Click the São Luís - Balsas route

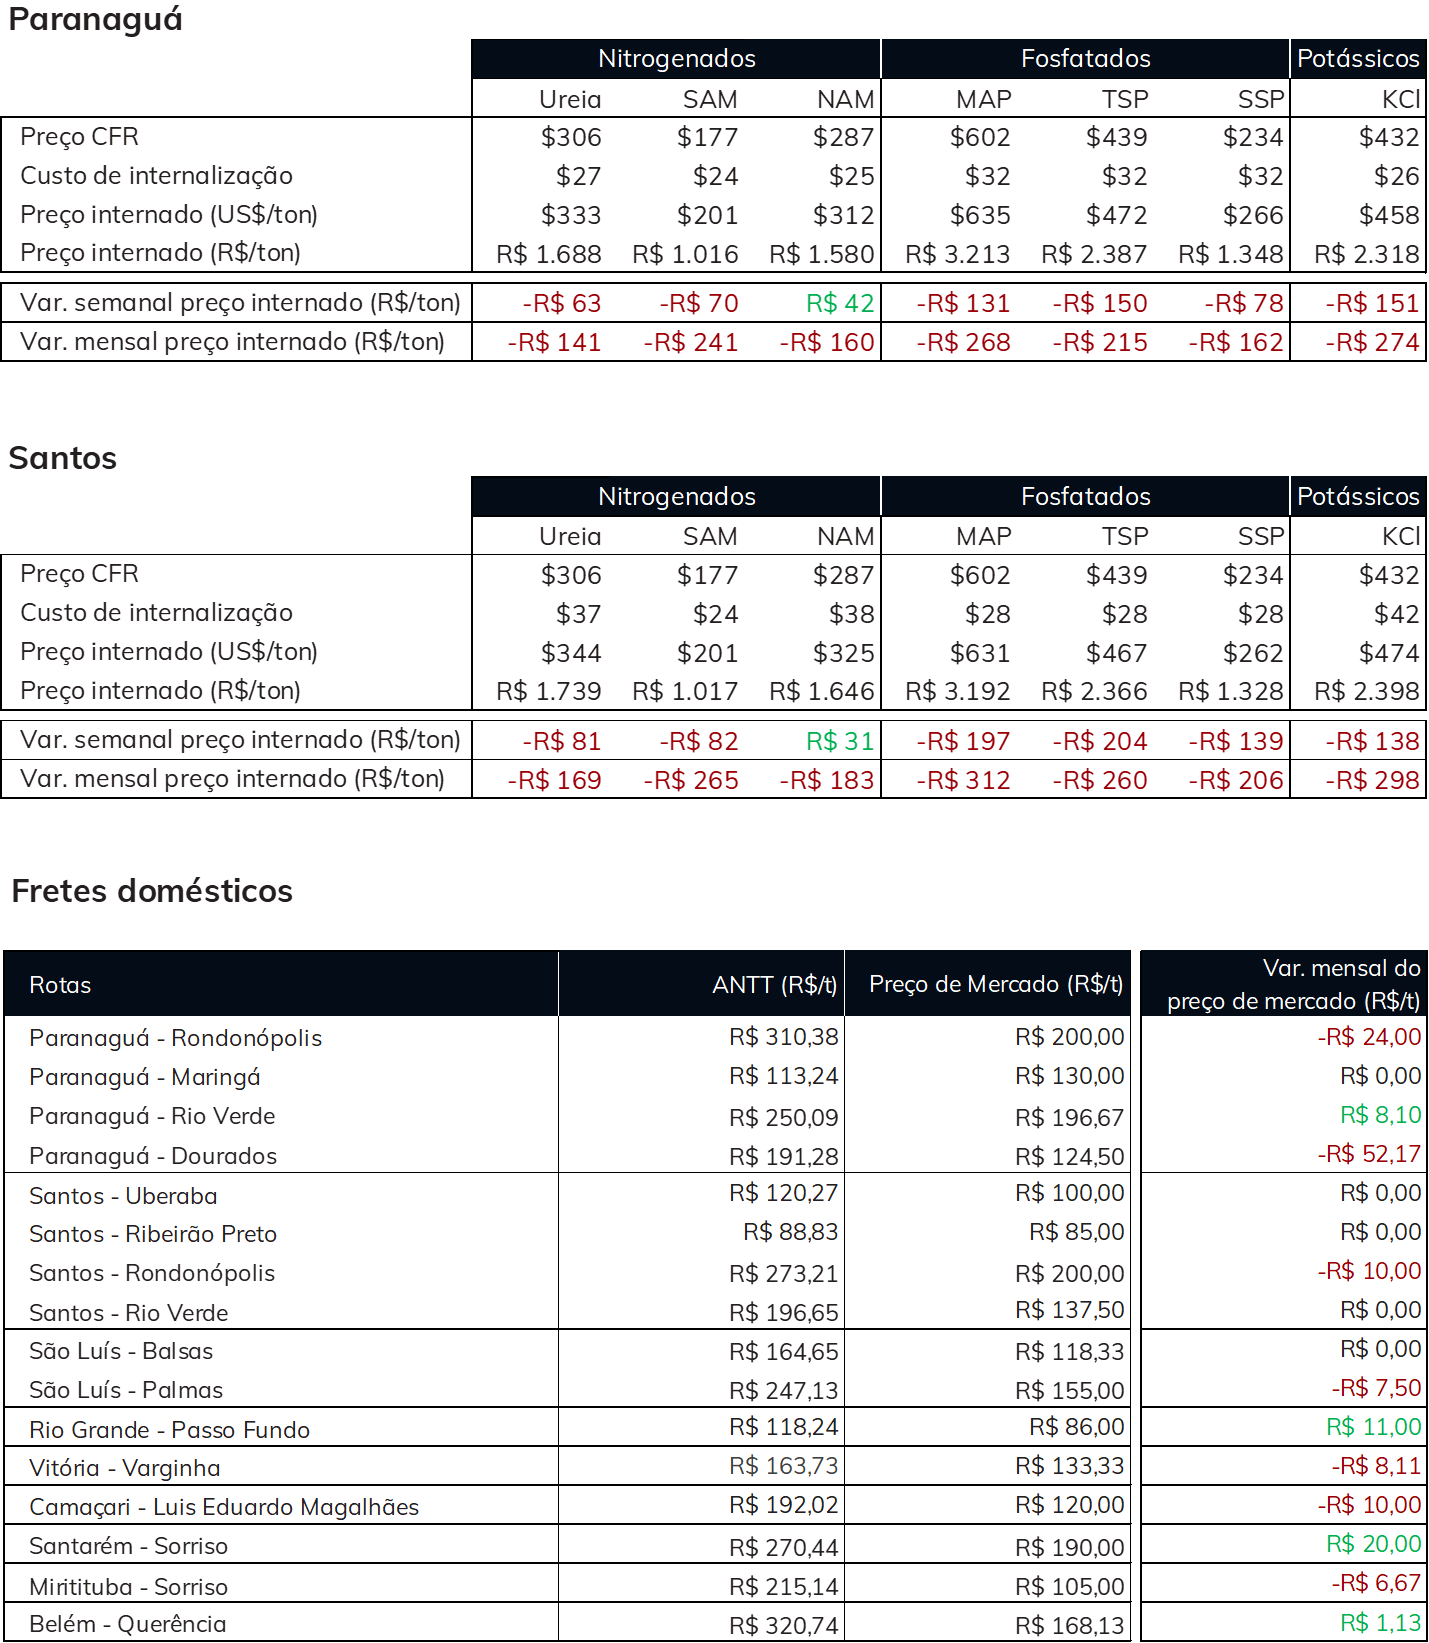click(121, 1351)
